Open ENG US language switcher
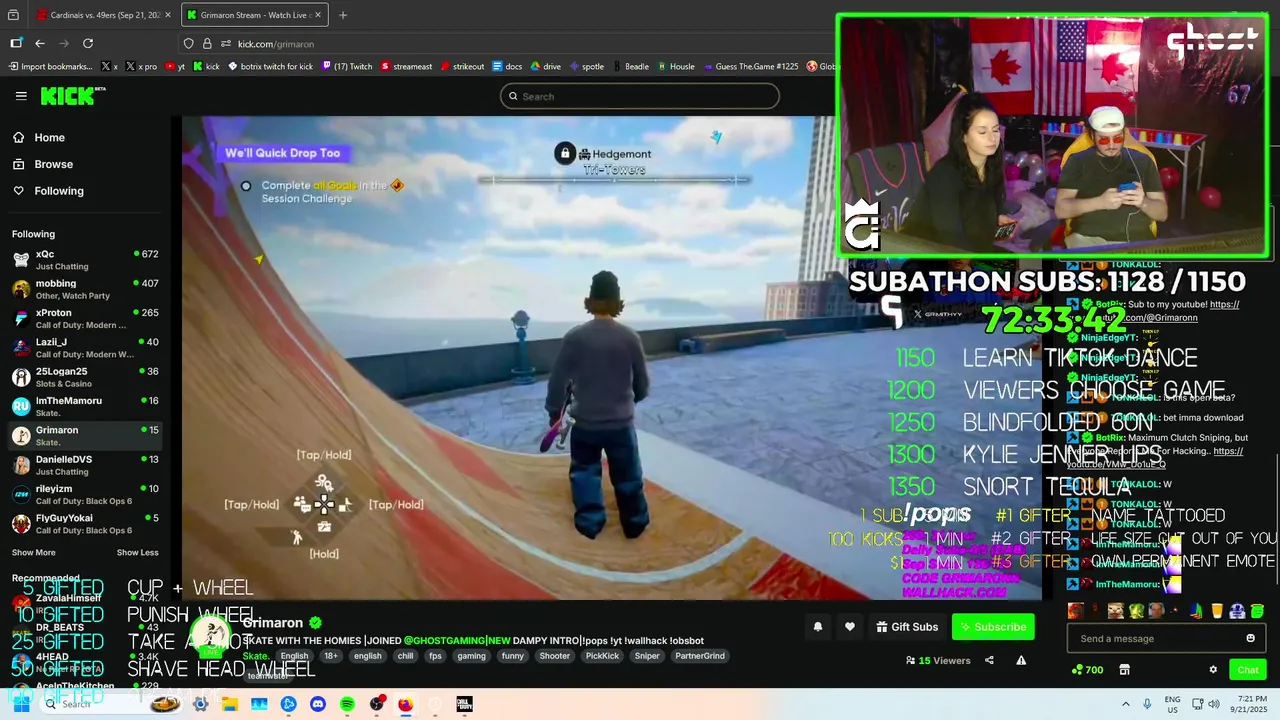Screen dimensions: 1280x720 (x=1173, y=704)
